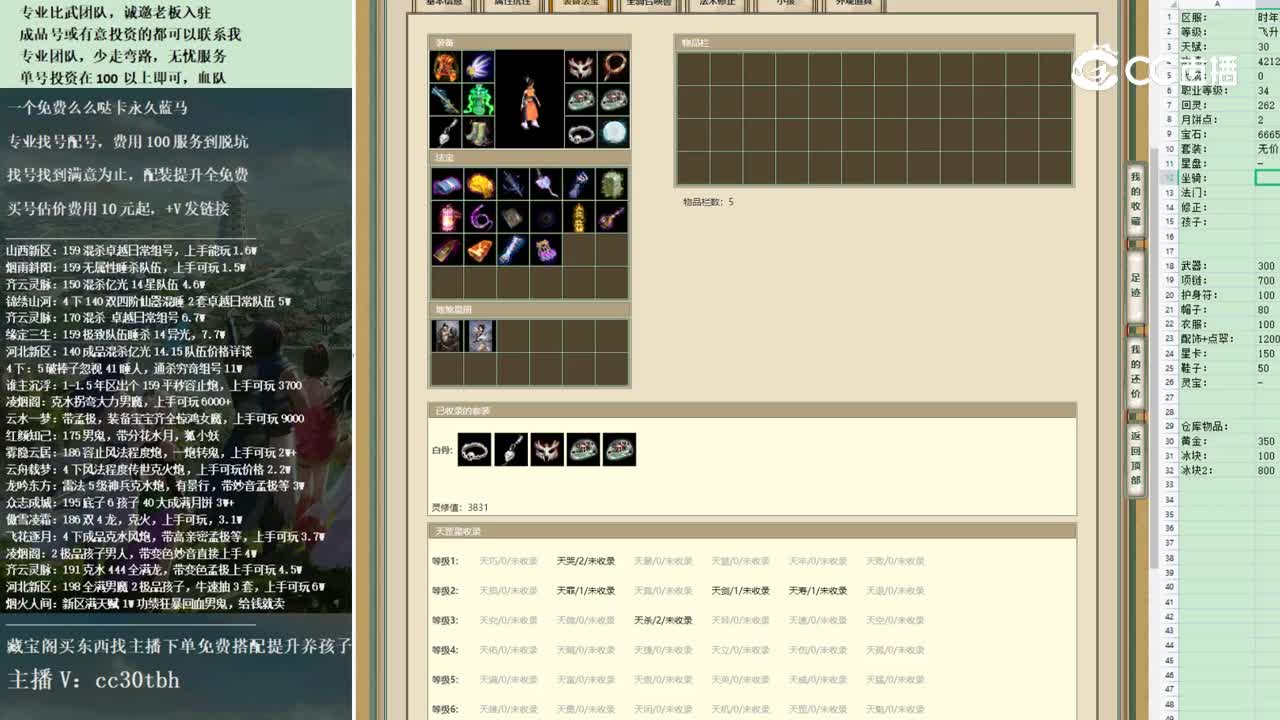Select the golden pagoda treasure icon
Screen dimensions: 1280x720
(579, 217)
